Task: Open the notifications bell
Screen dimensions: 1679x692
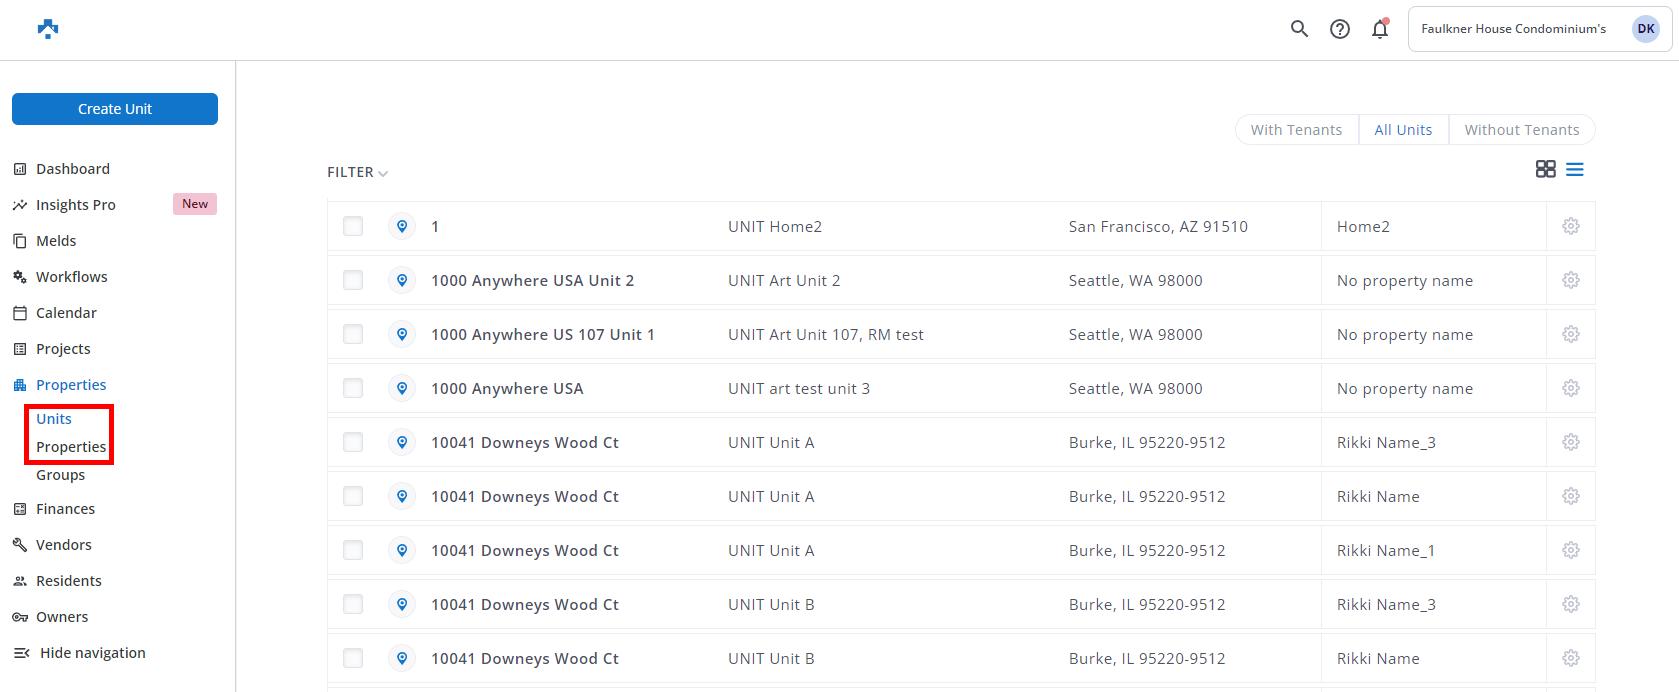Action: [x=1380, y=29]
